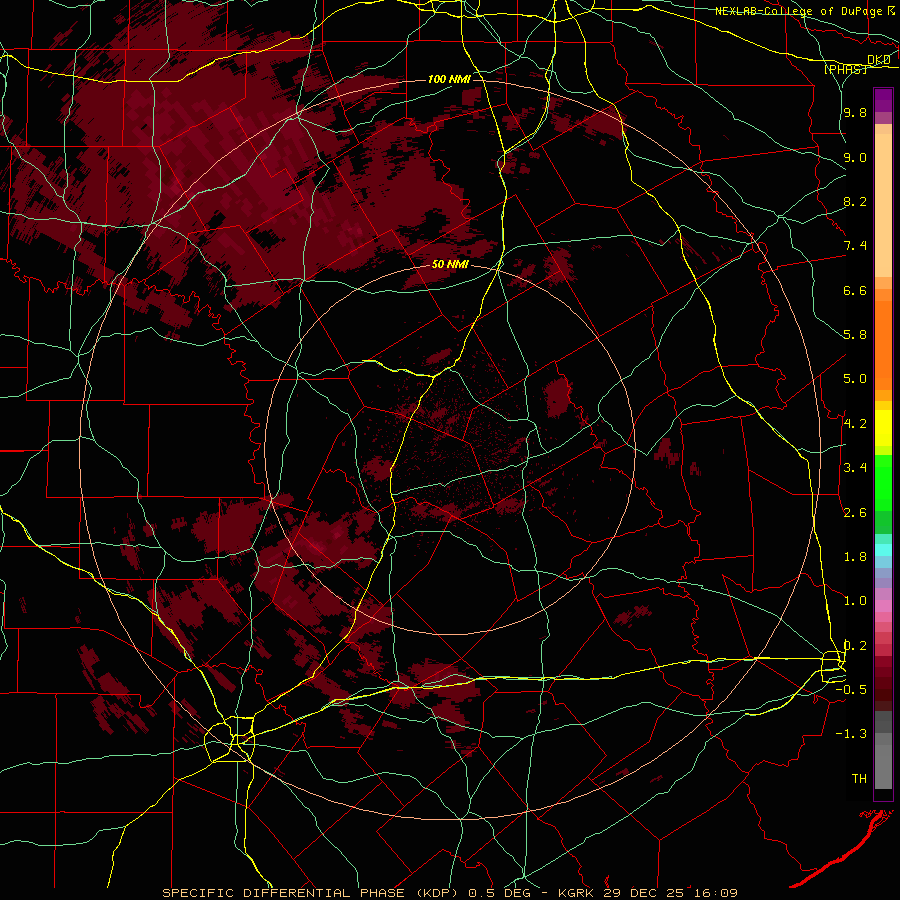Pick the pink color bar segment near 1.0
The width and height of the screenshot is (900, 900).
pyautogui.click(x=883, y=606)
